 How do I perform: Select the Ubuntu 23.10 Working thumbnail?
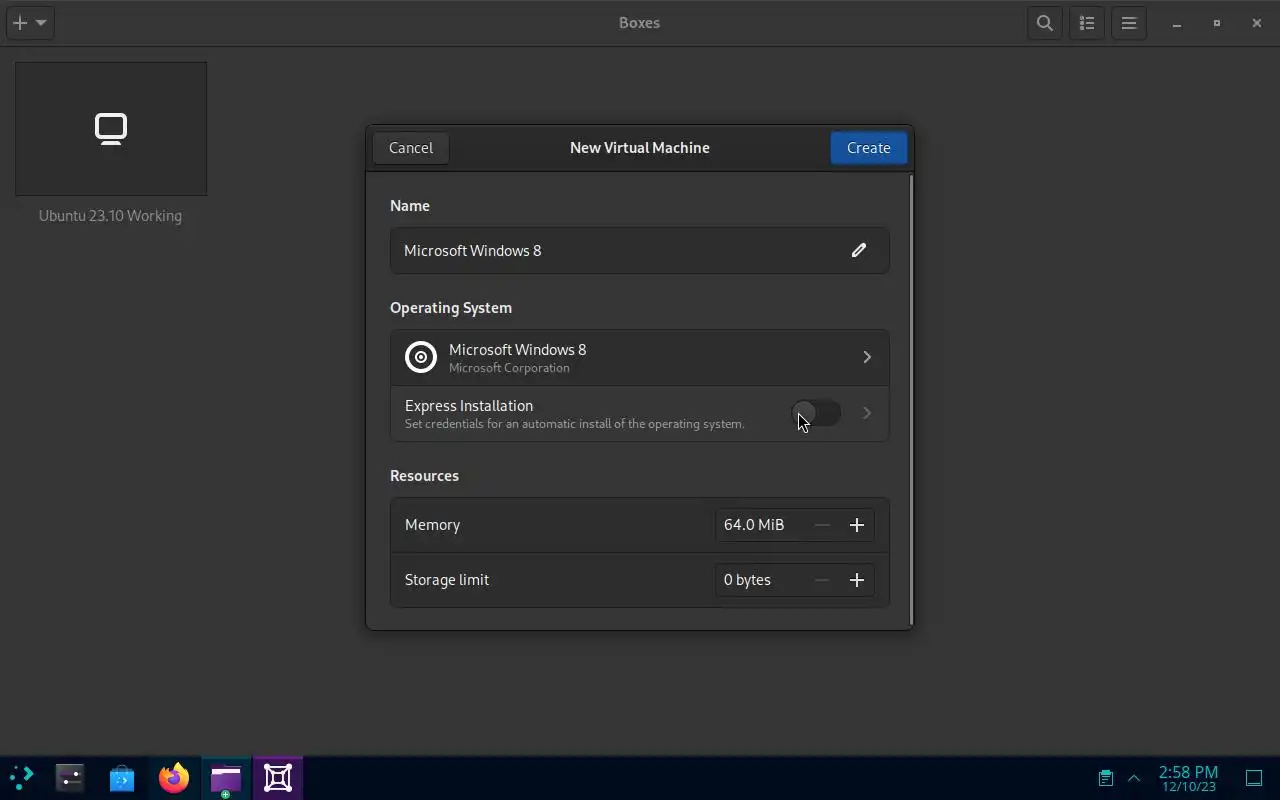click(x=111, y=129)
